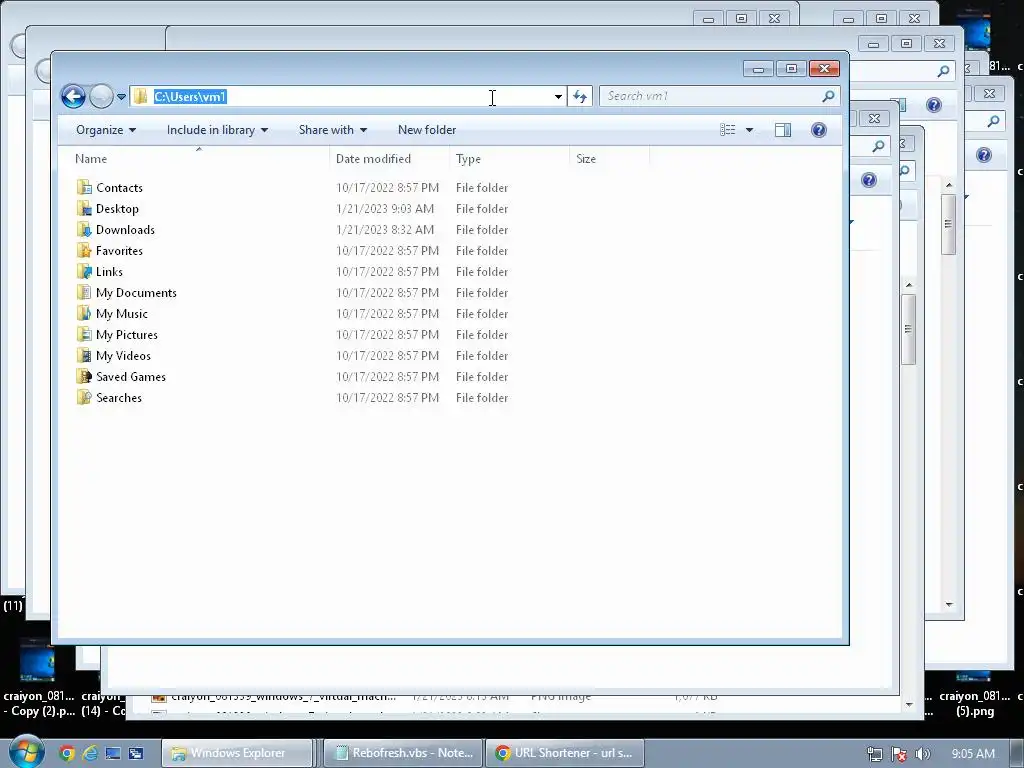Click File folder type in Searches row

(x=482, y=398)
